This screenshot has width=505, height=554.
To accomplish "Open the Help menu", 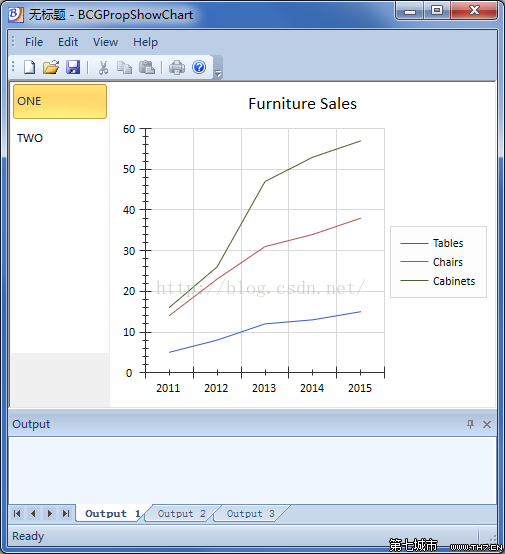I will [145, 42].
